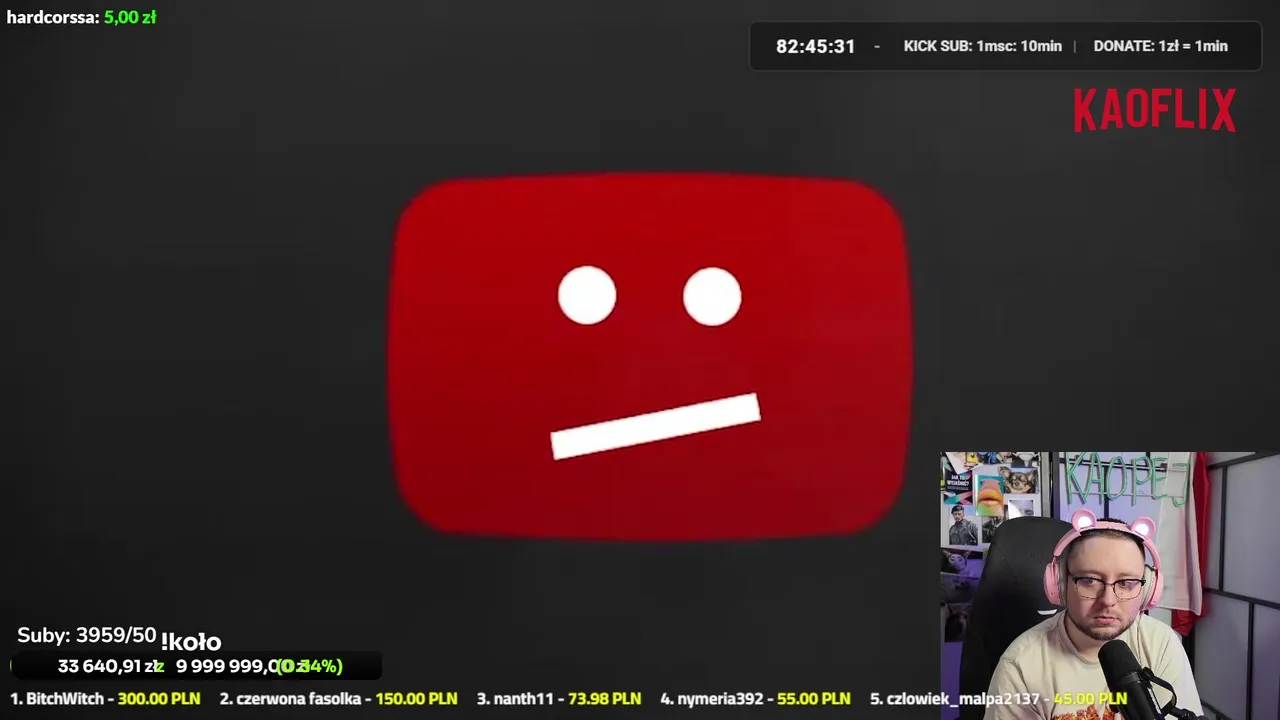1280x720 pixels.
Task: Click the 82:45:31 timer
Action: pyautogui.click(x=815, y=46)
